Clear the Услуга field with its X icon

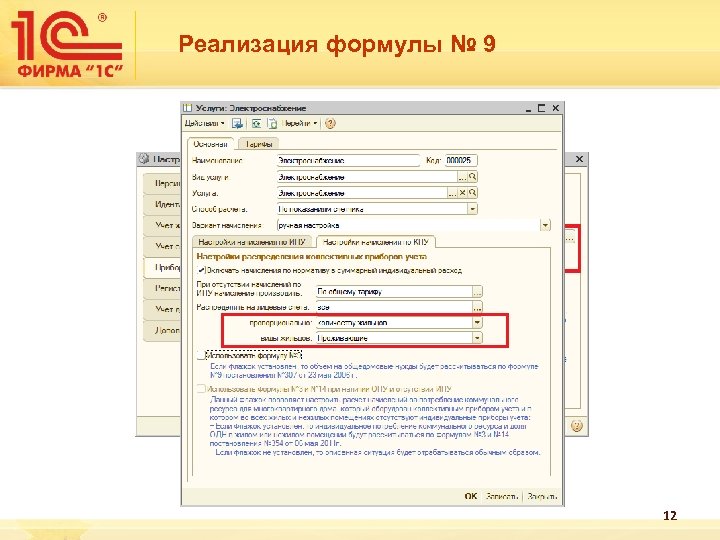[462, 193]
